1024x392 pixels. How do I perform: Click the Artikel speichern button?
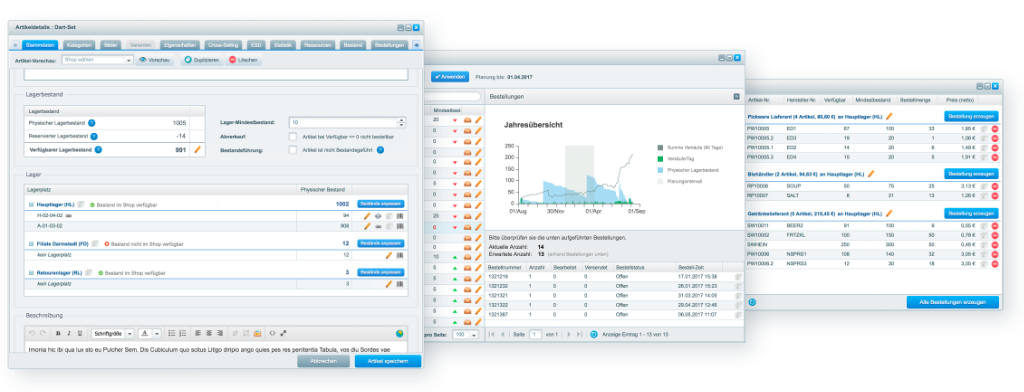pyautogui.click(x=387, y=361)
